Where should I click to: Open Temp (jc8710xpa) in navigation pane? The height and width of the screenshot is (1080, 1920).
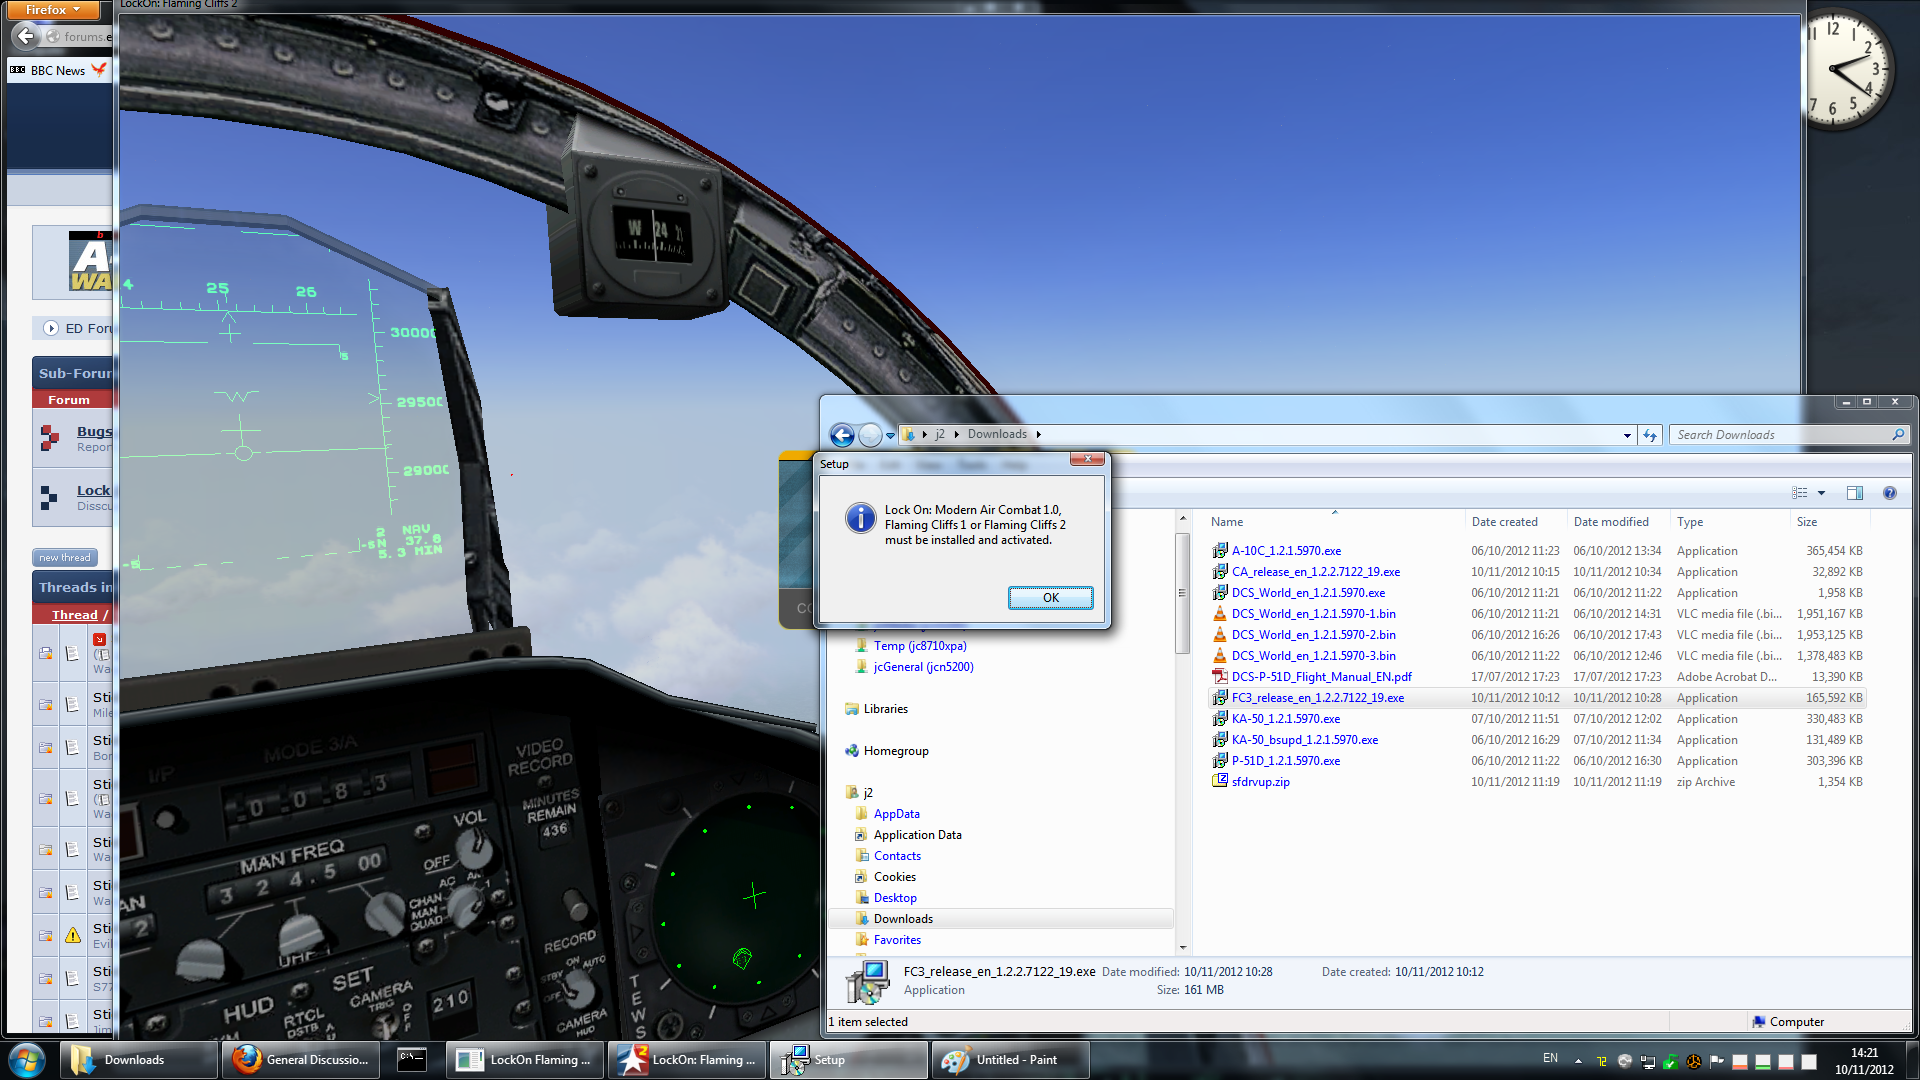[x=919, y=646]
